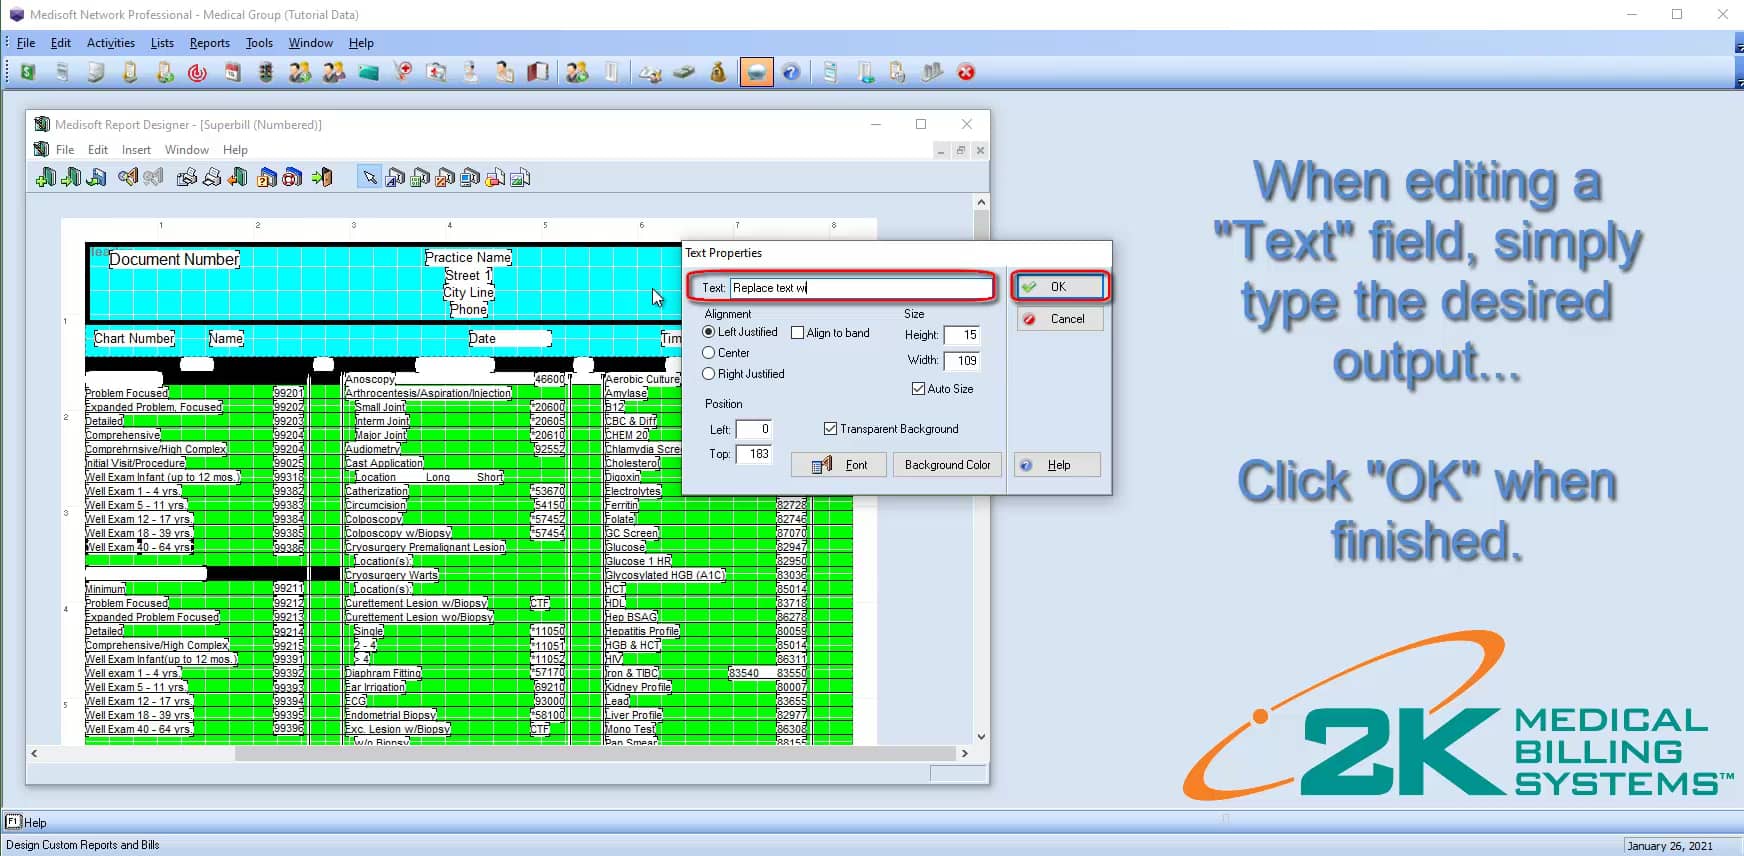Select the data field insert tool

coord(420,178)
